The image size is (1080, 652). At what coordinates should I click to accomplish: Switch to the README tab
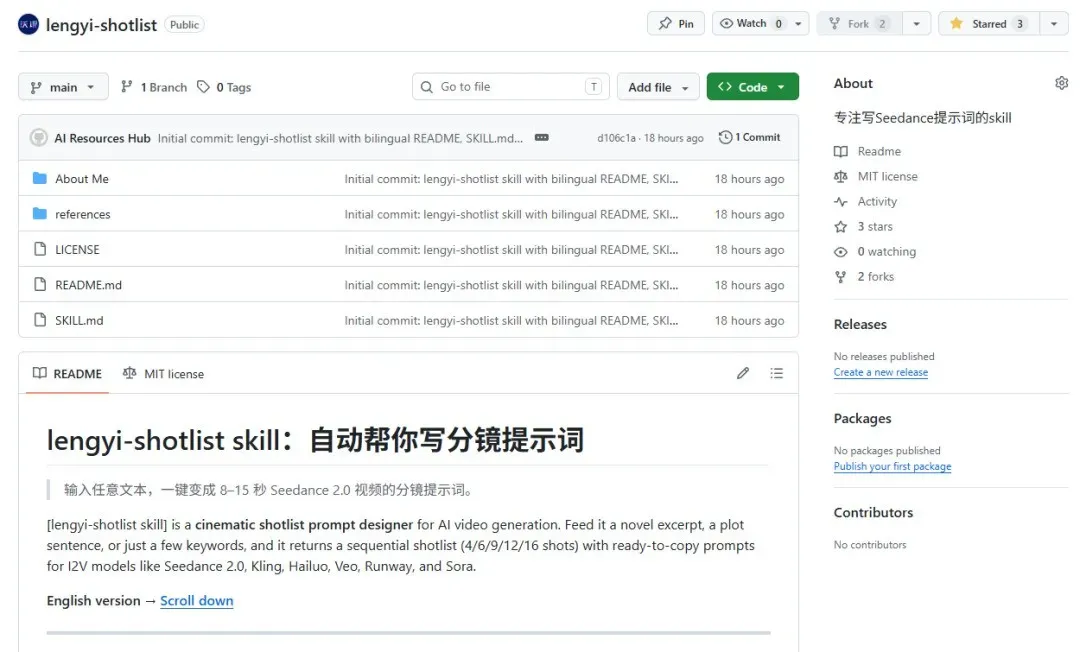pyautogui.click(x=68, y=373)
